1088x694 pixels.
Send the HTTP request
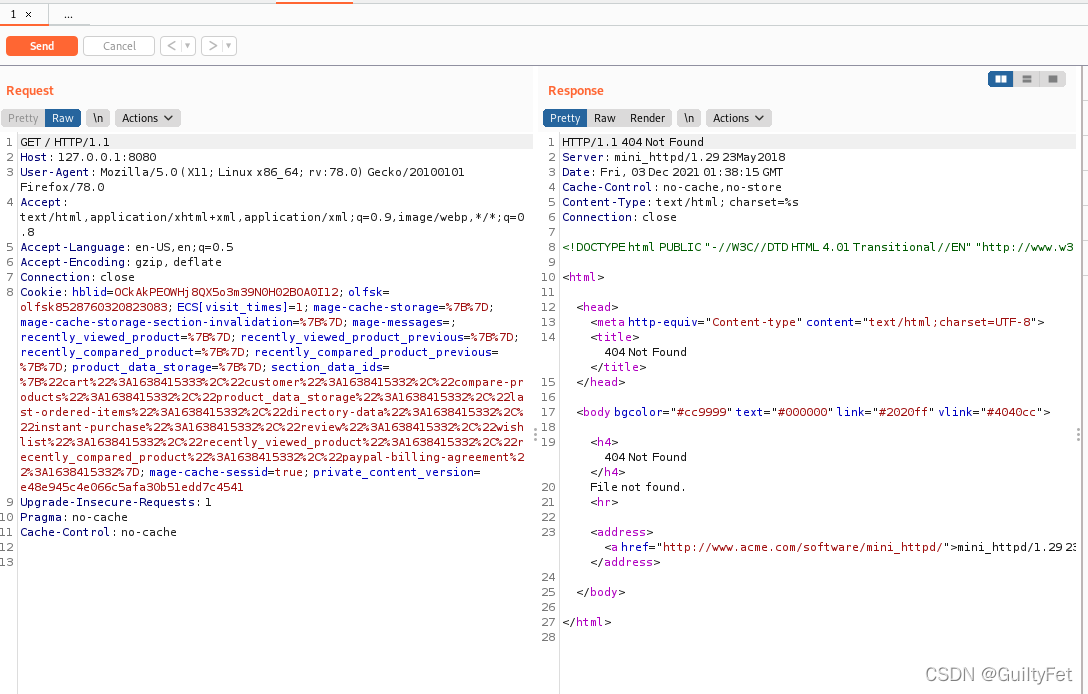42,46
